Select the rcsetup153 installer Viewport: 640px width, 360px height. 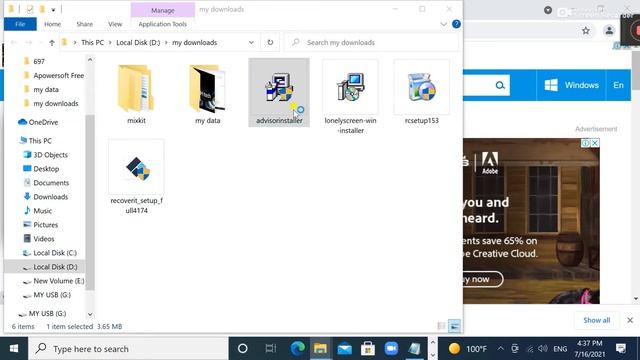(x=422, y=93)
